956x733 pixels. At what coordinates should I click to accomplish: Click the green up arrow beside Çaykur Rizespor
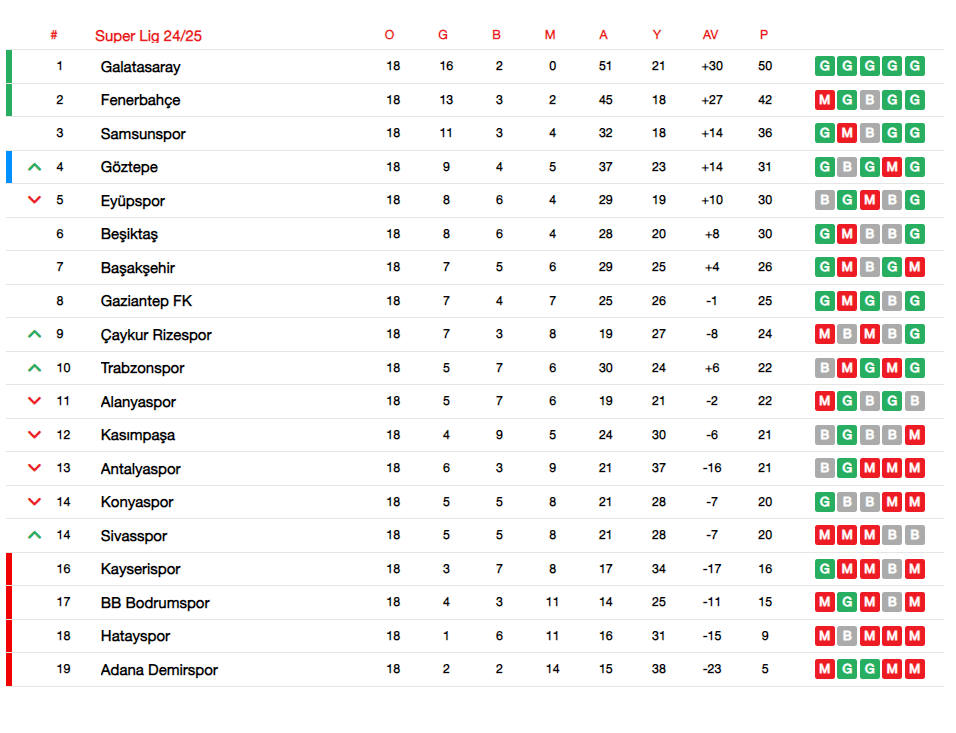[x=35, y=334]
